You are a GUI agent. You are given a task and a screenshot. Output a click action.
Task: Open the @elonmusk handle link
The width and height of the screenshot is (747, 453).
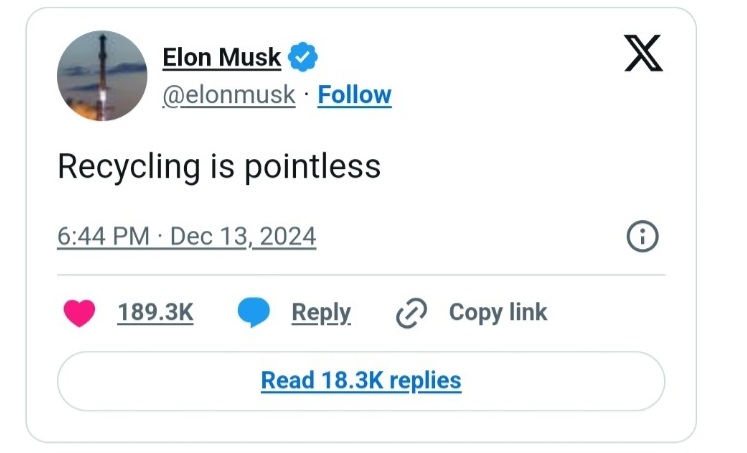(229, 95)
